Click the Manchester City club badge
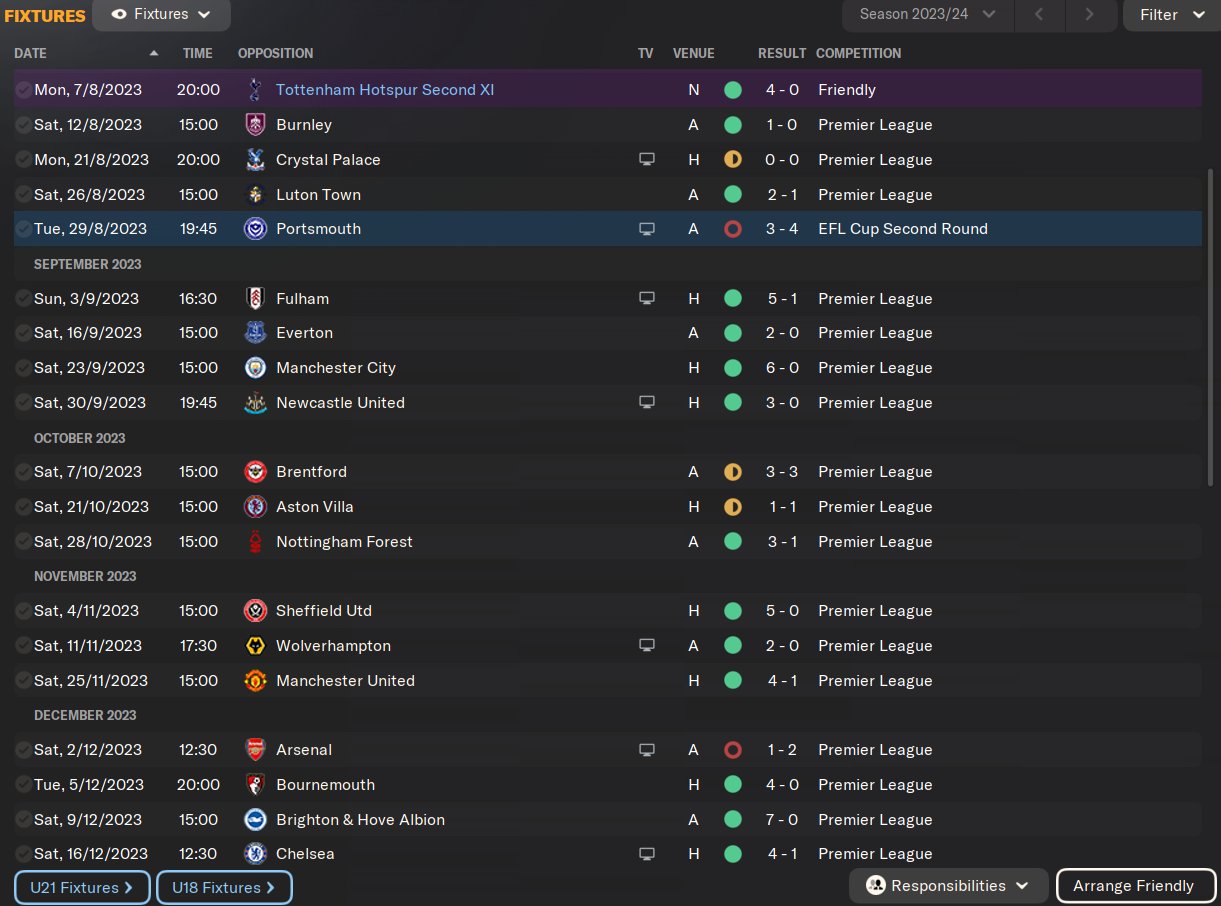The width and height of the screenshot is (1221, 906). pos(255,368)
